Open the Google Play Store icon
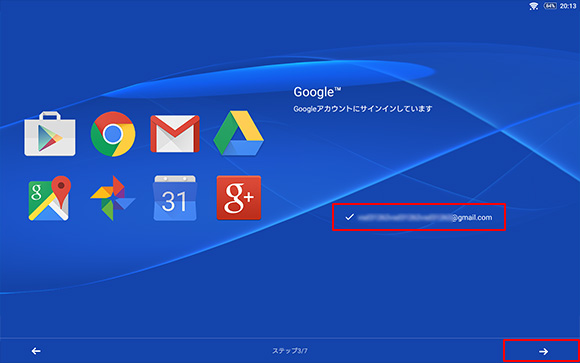Screen dimensions: 580x363 tap(50, 134)
